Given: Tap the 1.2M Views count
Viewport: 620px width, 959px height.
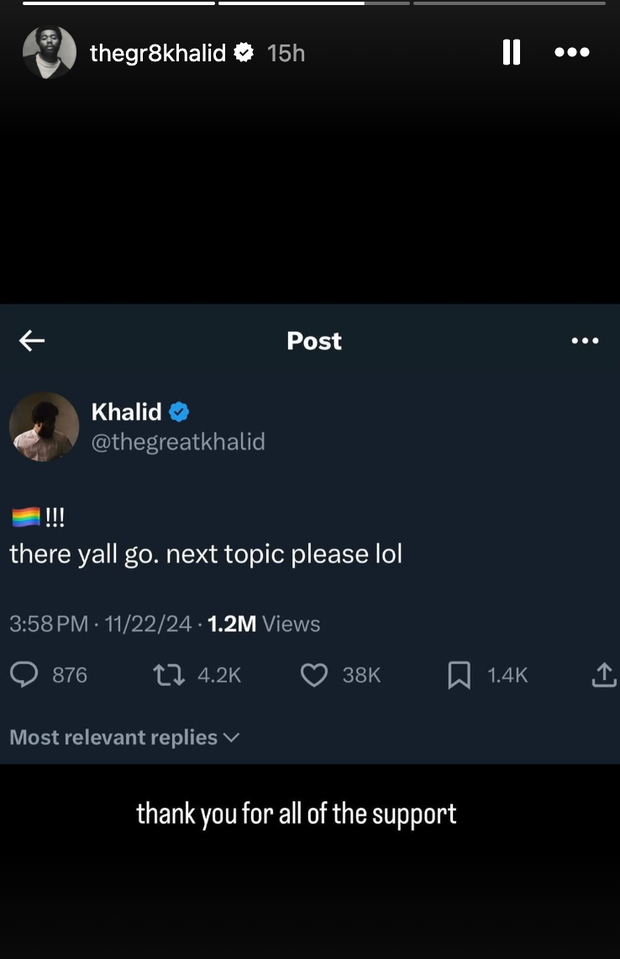Looking at the screenshot, I should (x=263, y=624).
